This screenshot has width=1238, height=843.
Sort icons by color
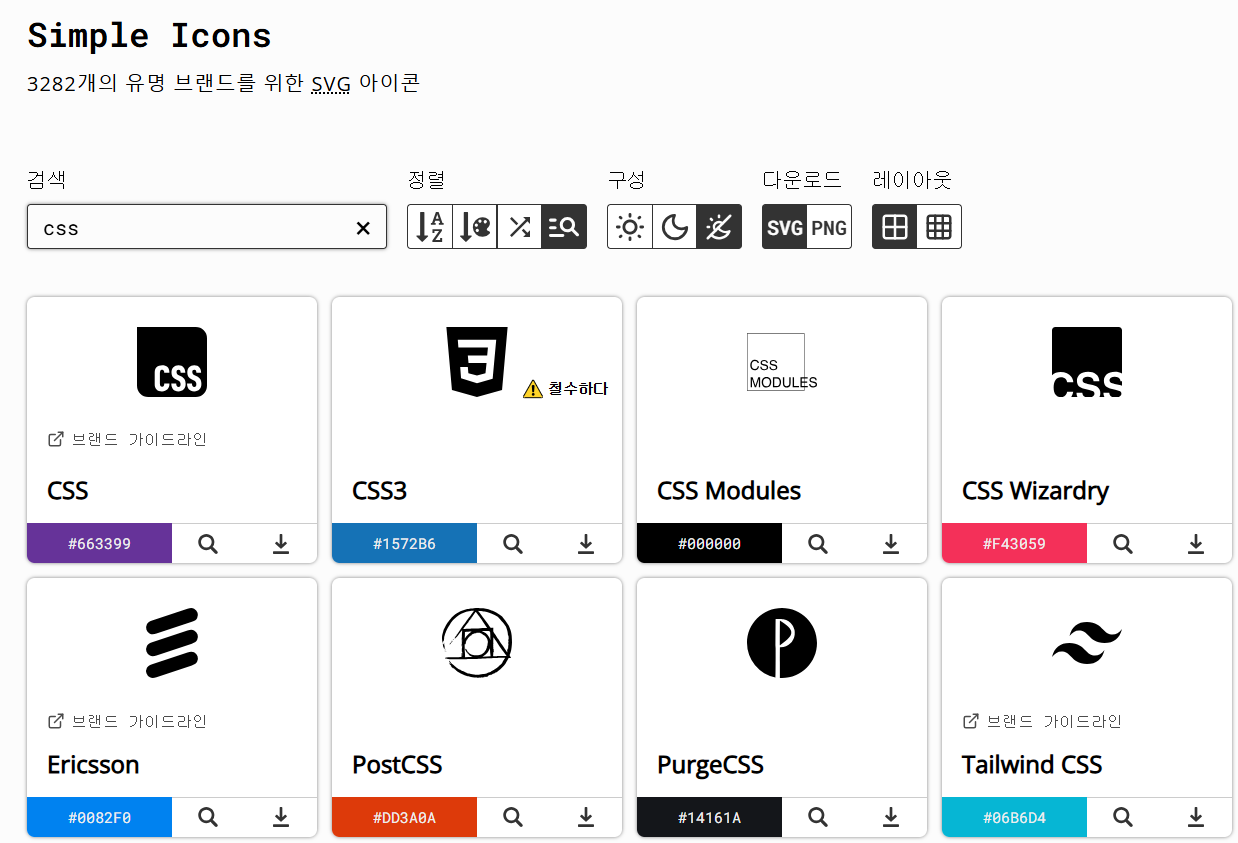[x=475, y=227]
